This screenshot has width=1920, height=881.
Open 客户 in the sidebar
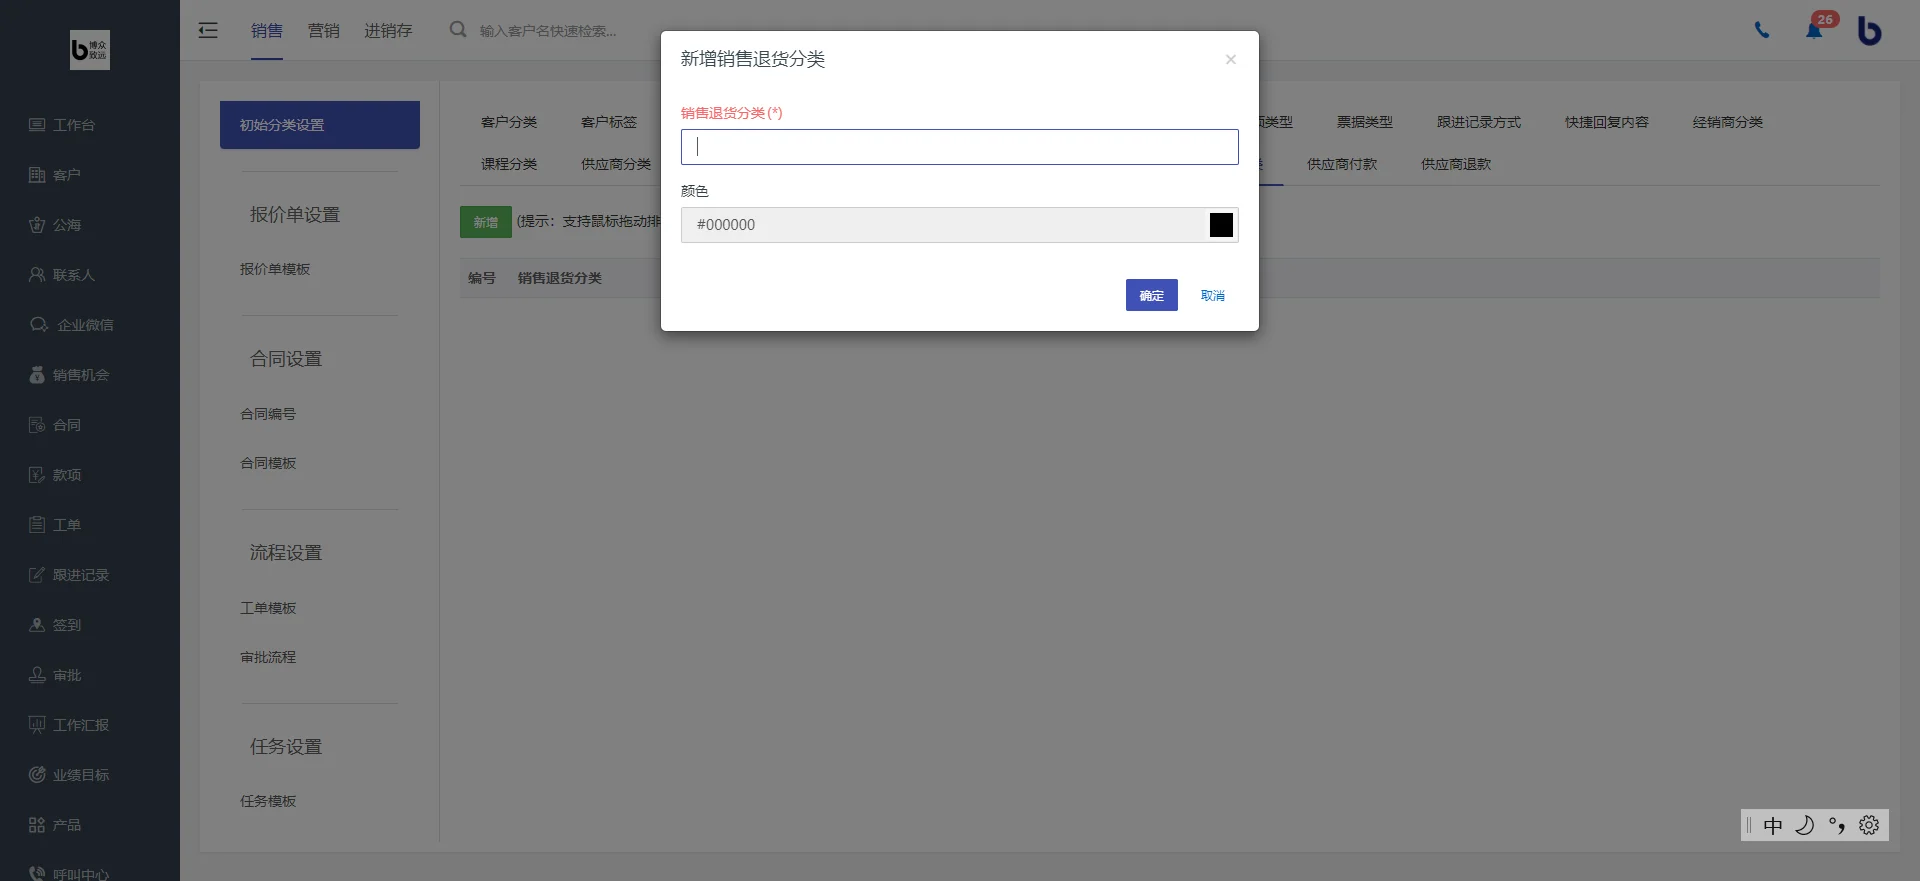(x=55, y=175)
